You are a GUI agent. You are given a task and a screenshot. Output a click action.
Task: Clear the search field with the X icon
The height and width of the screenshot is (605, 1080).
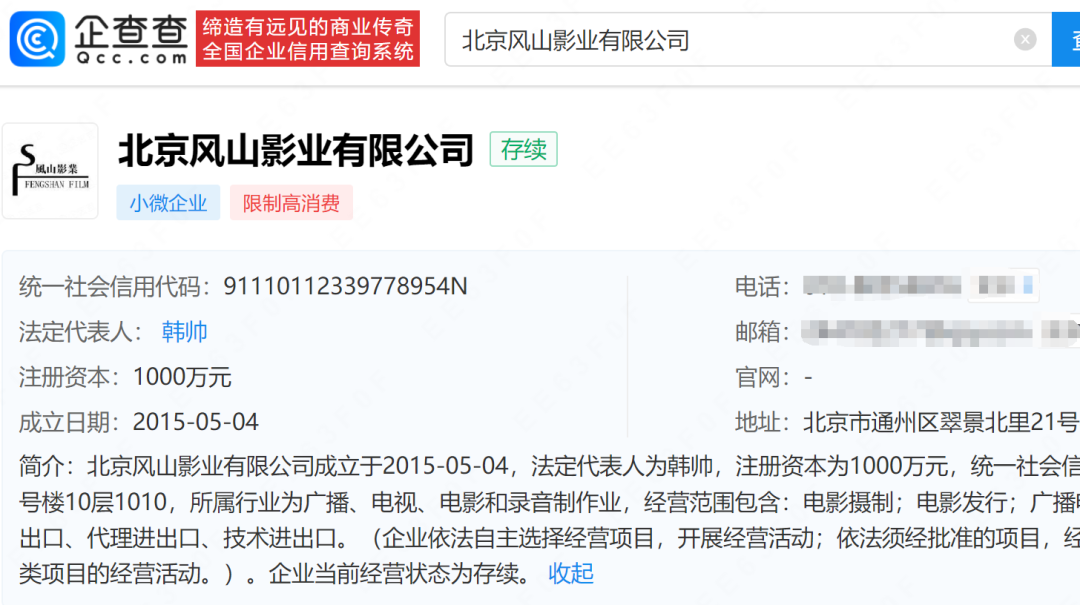point(1025,39)
